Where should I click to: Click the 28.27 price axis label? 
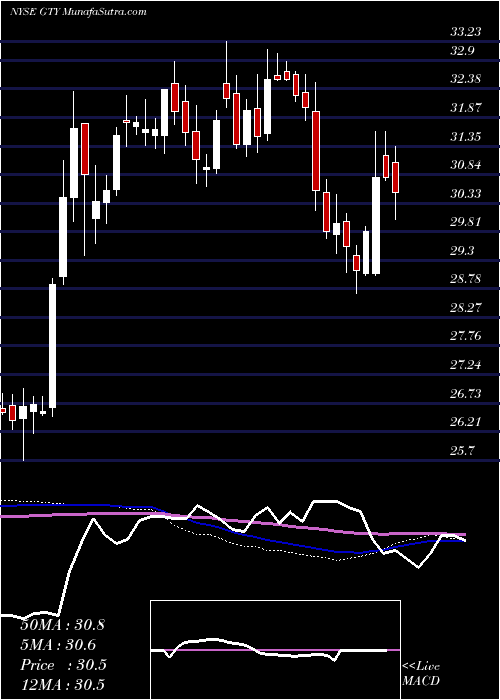(465, 308)
